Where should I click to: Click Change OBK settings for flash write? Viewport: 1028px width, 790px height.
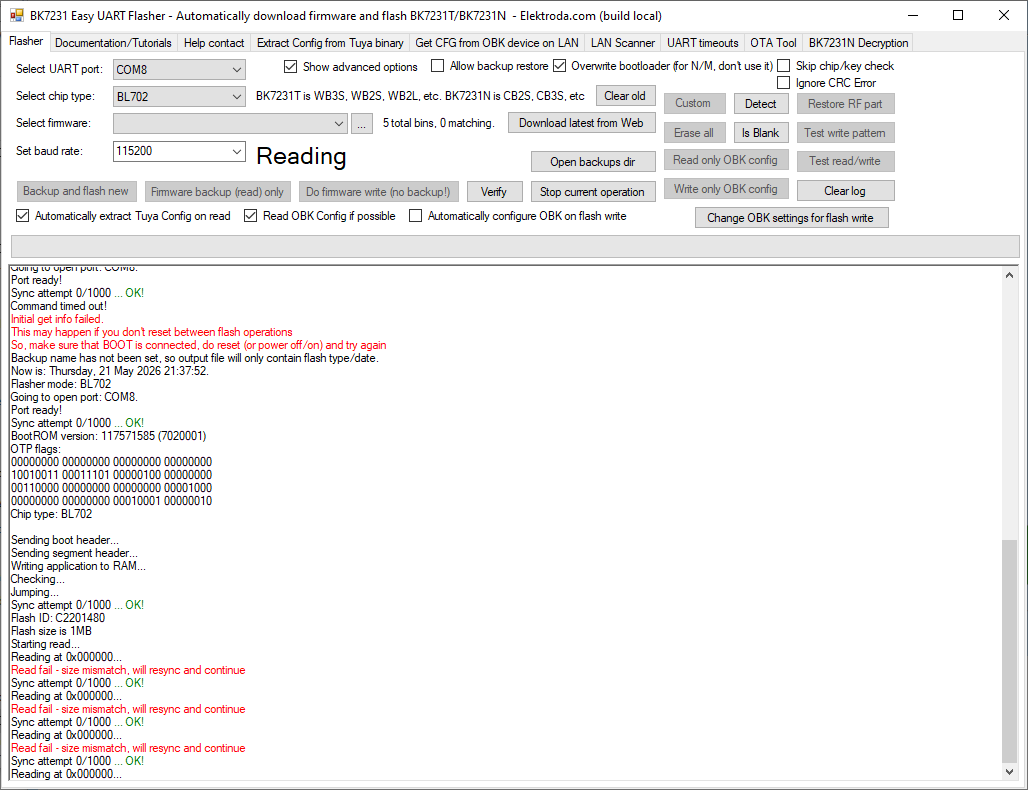click(791, 218)
